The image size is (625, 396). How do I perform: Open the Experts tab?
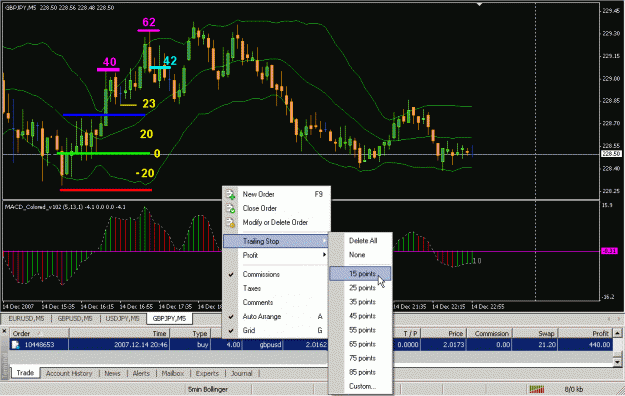tap(207, 373)
